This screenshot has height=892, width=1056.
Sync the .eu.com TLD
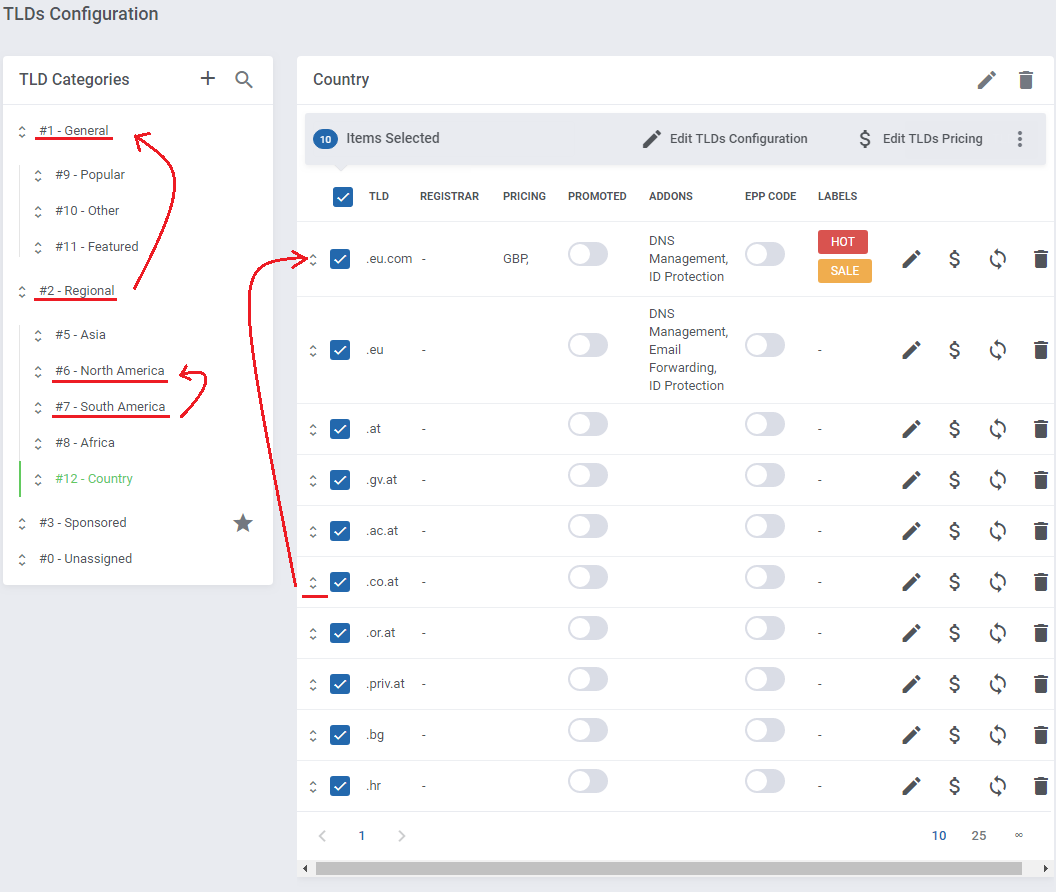(x=997, y=259)
